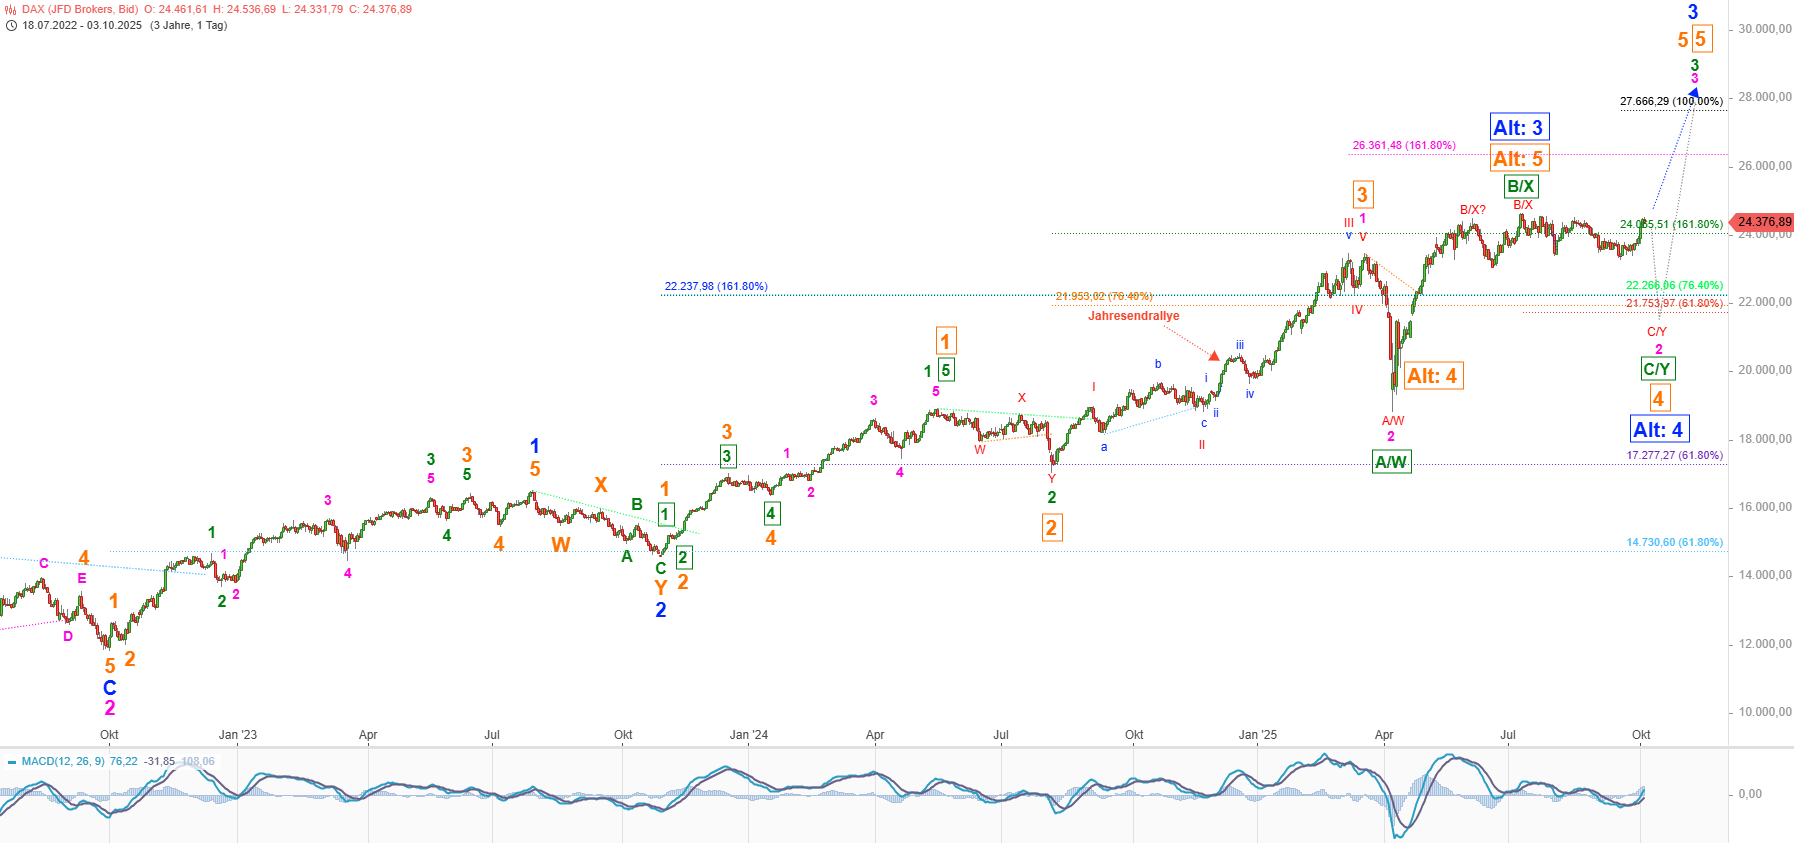The image size is (1794, 843).
Task: Select the 26.361,48 (161.80%) Fibonacci level label
Action: click(x=1403, y=145)
